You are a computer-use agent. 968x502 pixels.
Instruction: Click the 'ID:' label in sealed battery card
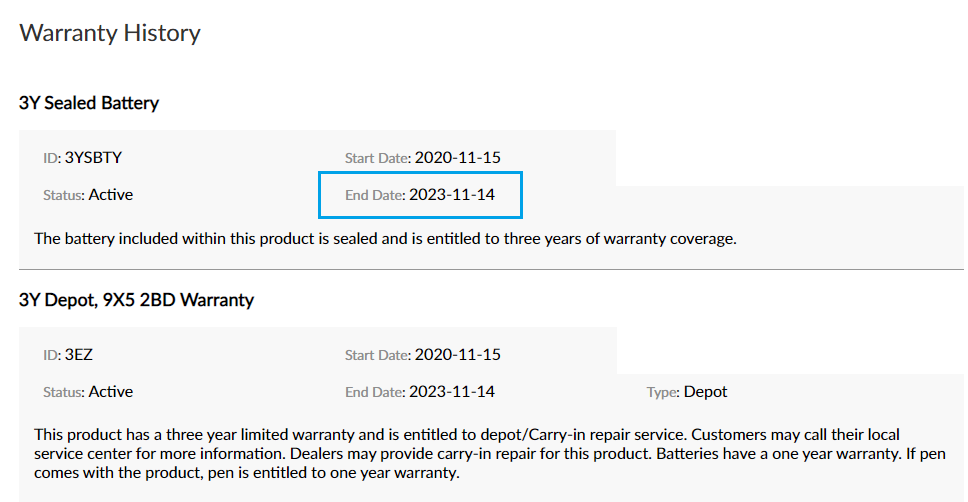point(52,159)
